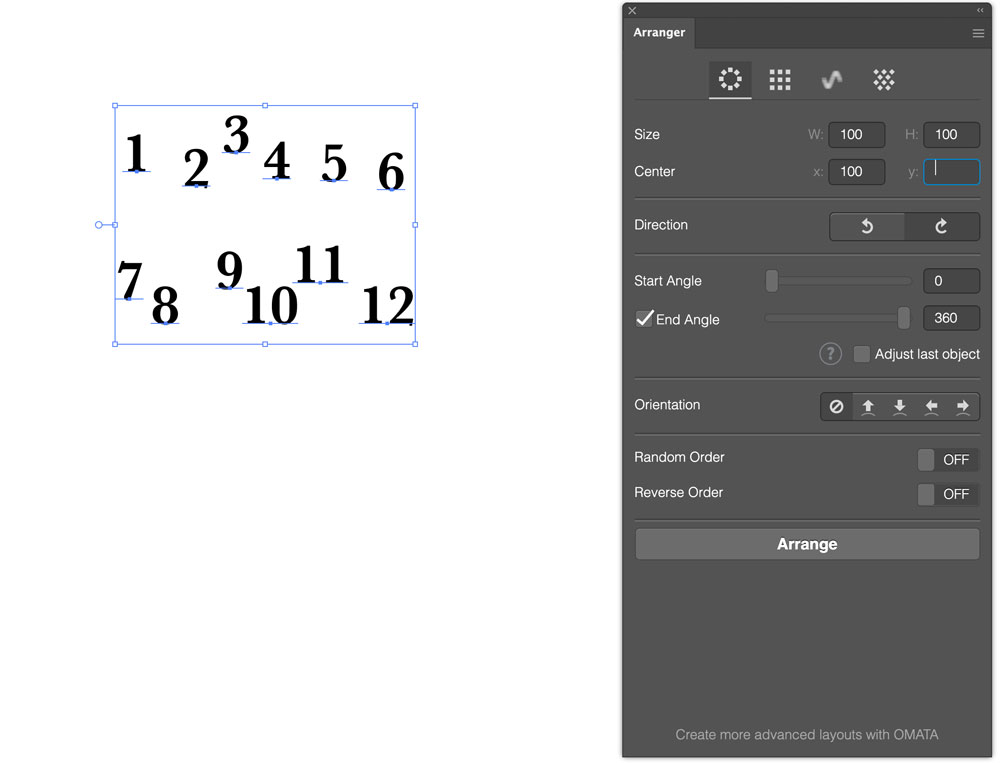
Task: Set orientation to point left
Action: click(931, 406)
